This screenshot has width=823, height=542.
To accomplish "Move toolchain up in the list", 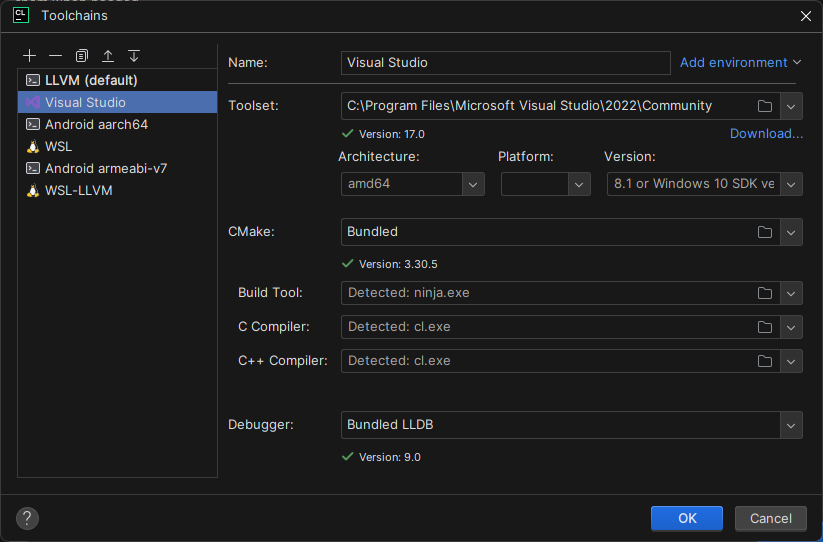I will tap(108, 56).
